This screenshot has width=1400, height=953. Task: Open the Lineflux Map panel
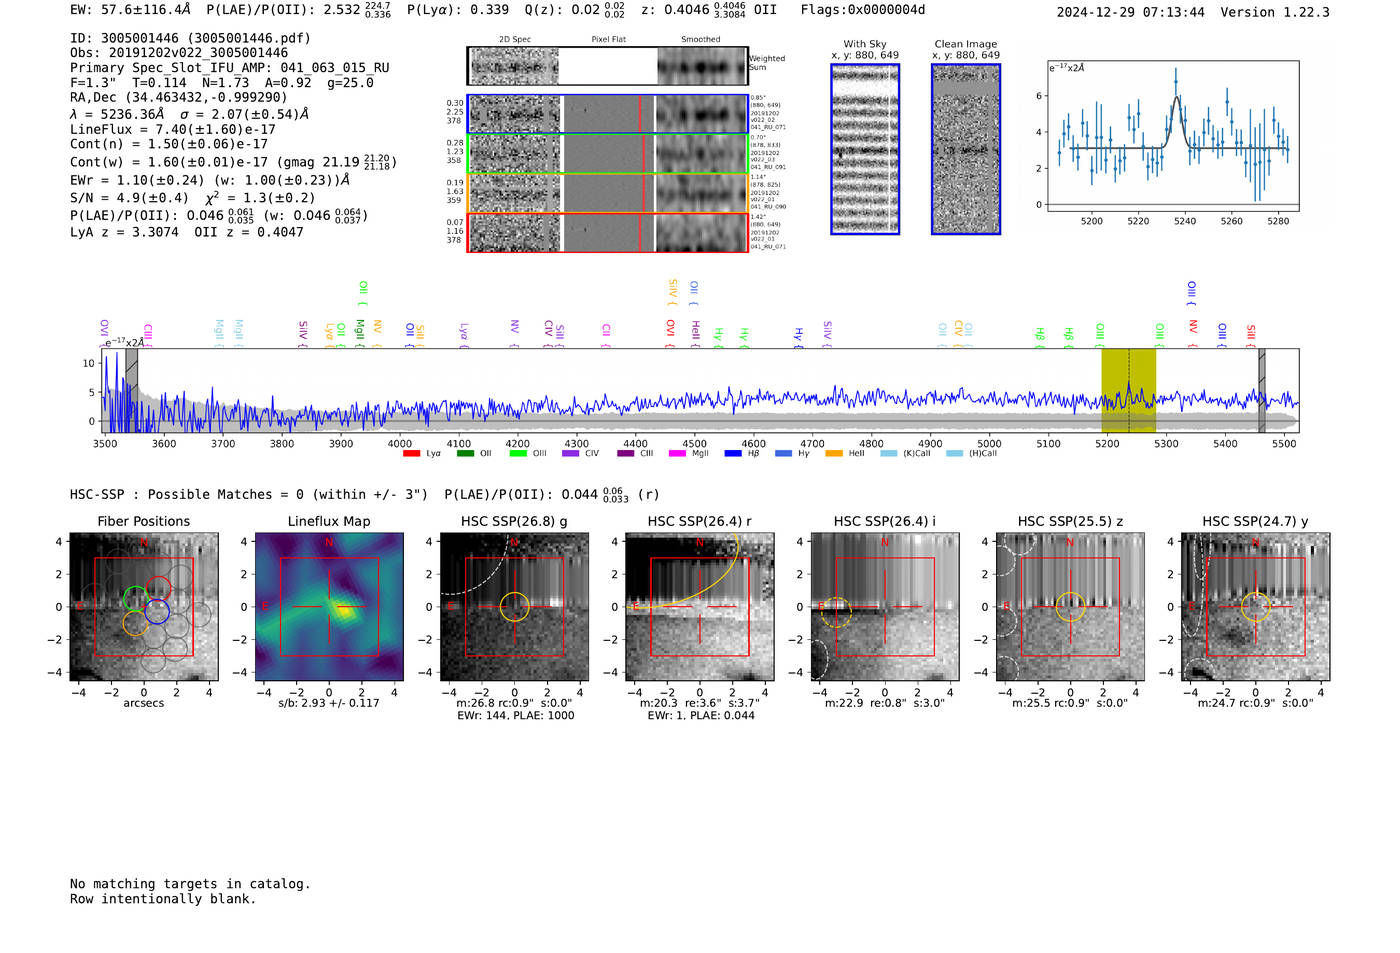(x=329, y=607)
